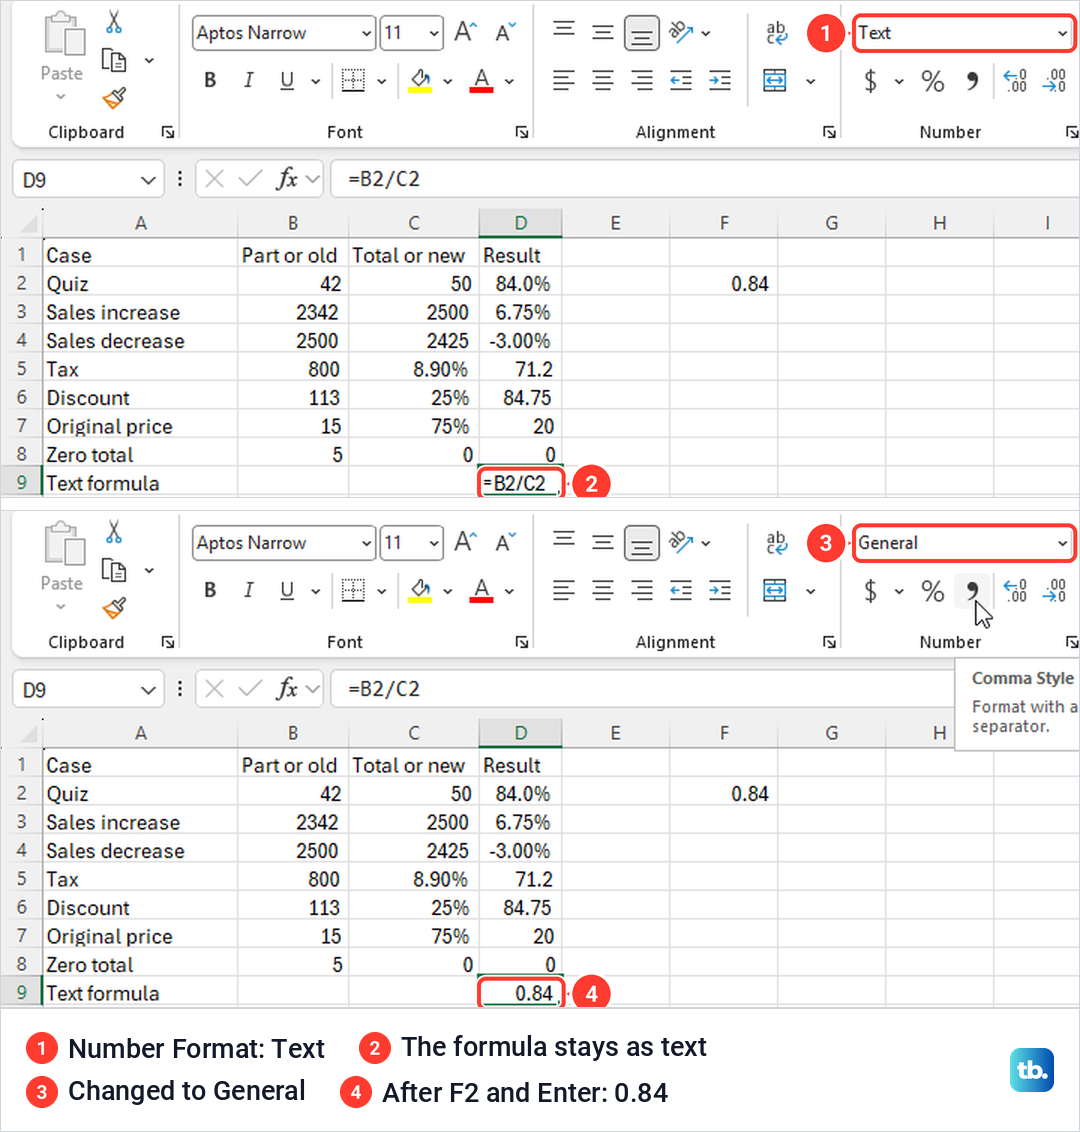Apply Accounting dollar format in the Text-format ribbon
Image resolution: width=1080 pixels, height=1132 pixels.
871,80
